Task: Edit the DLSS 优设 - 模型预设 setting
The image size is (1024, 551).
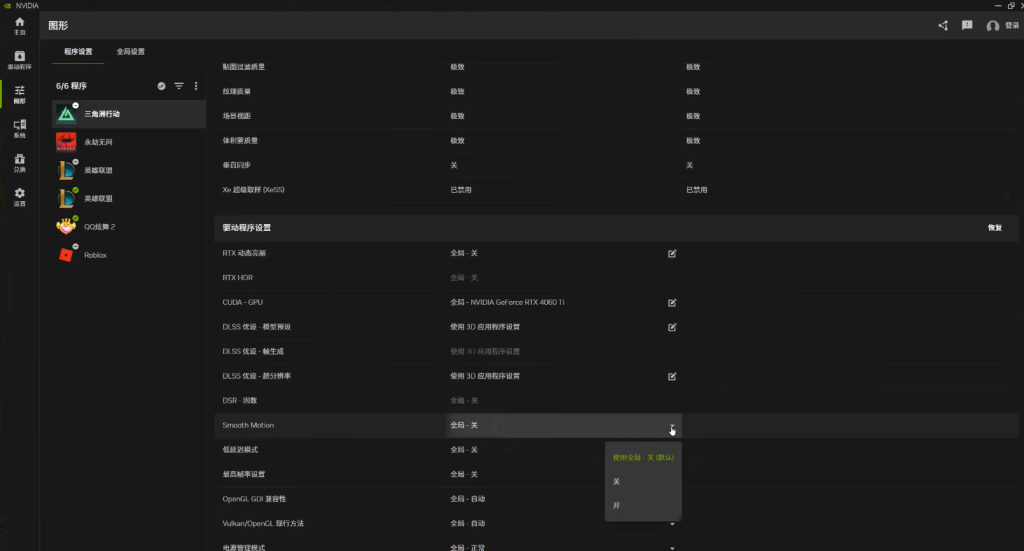Action: click(x=672, y=327)
